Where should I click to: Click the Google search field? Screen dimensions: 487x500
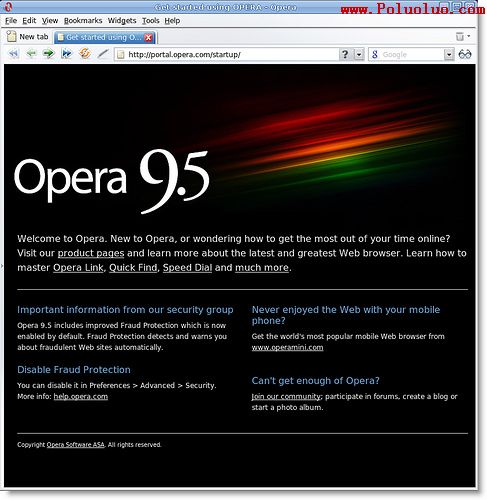(412, 54)
